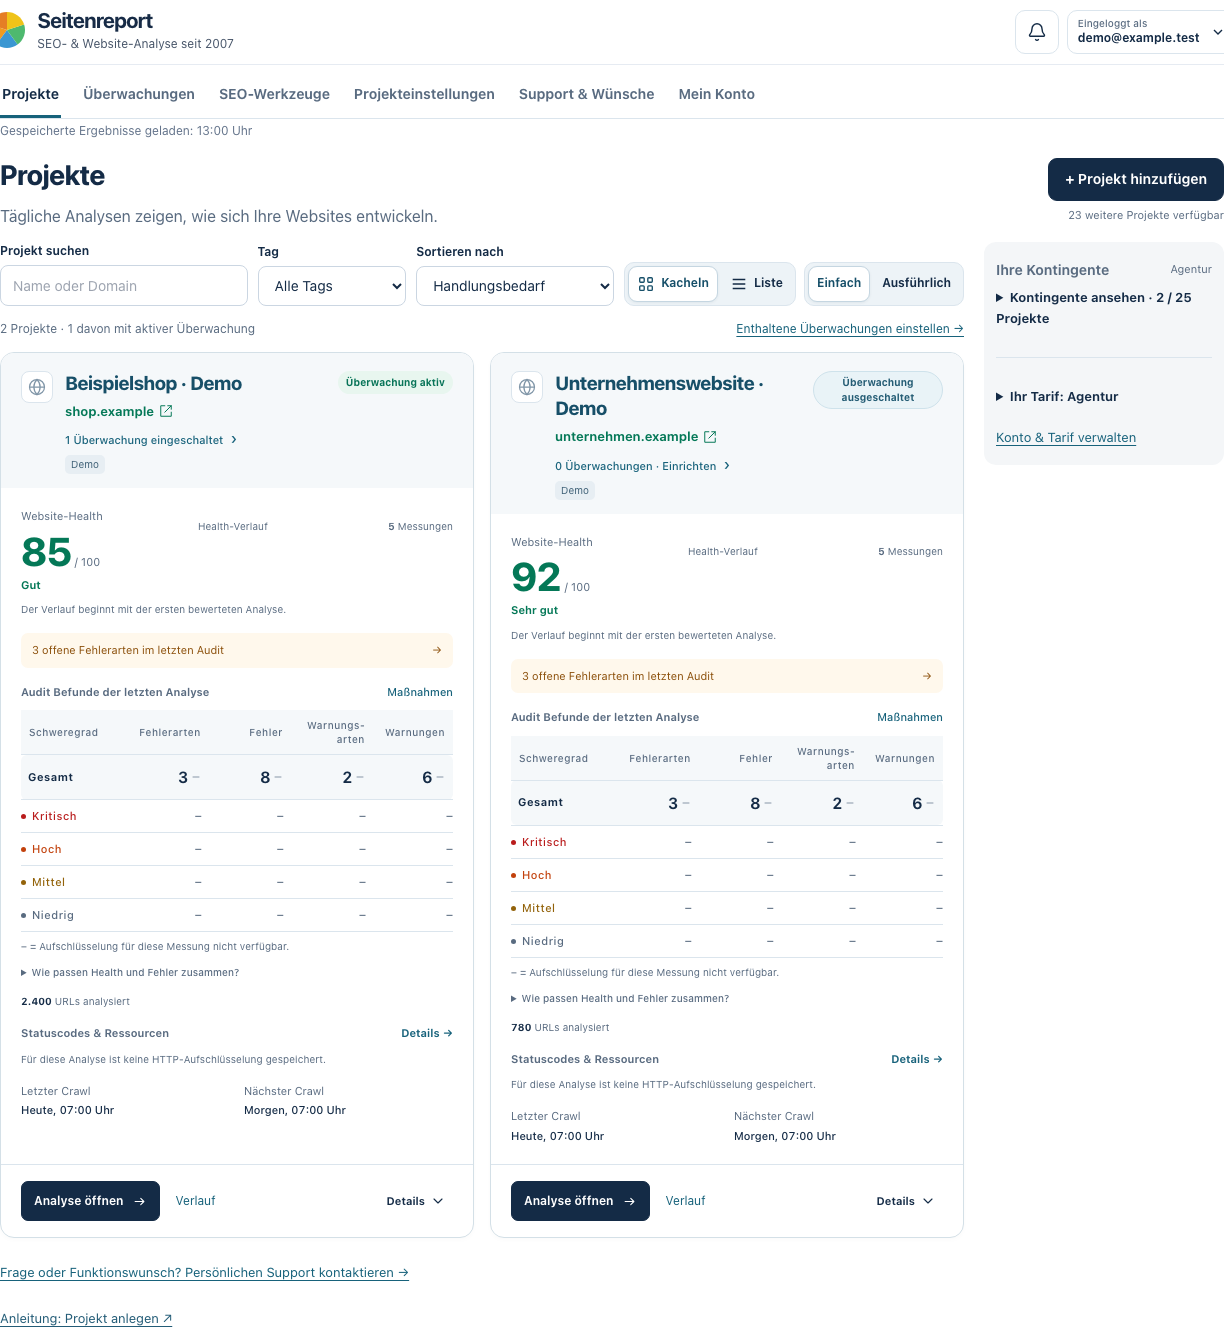
Task: Open Support & Wünsche tab
Action: (586, 94)
